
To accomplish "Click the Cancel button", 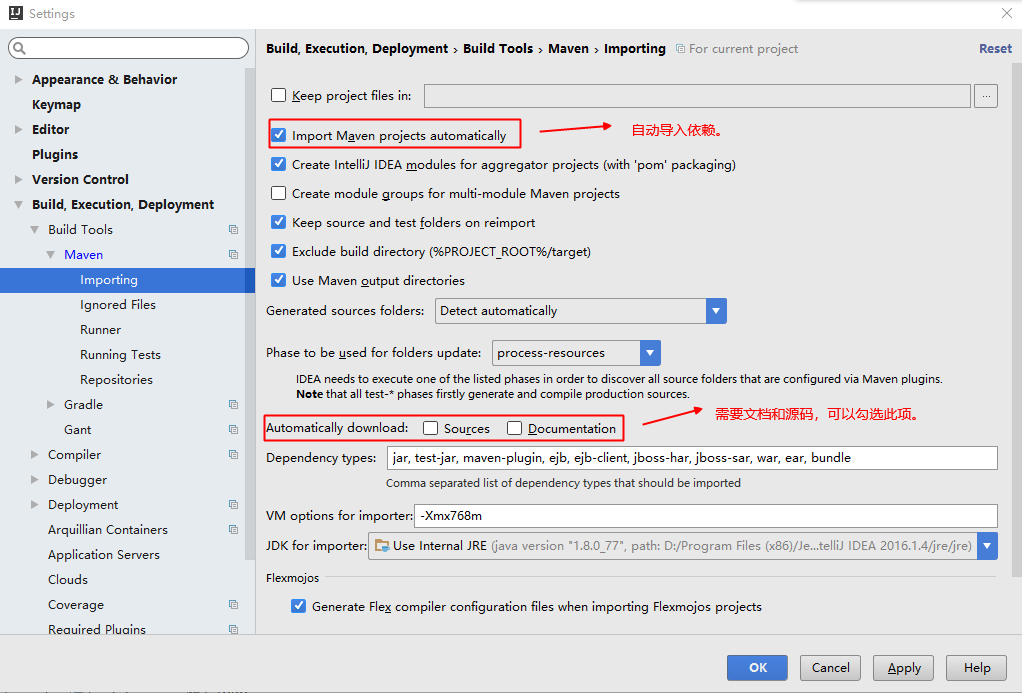I will coord(830,668).
